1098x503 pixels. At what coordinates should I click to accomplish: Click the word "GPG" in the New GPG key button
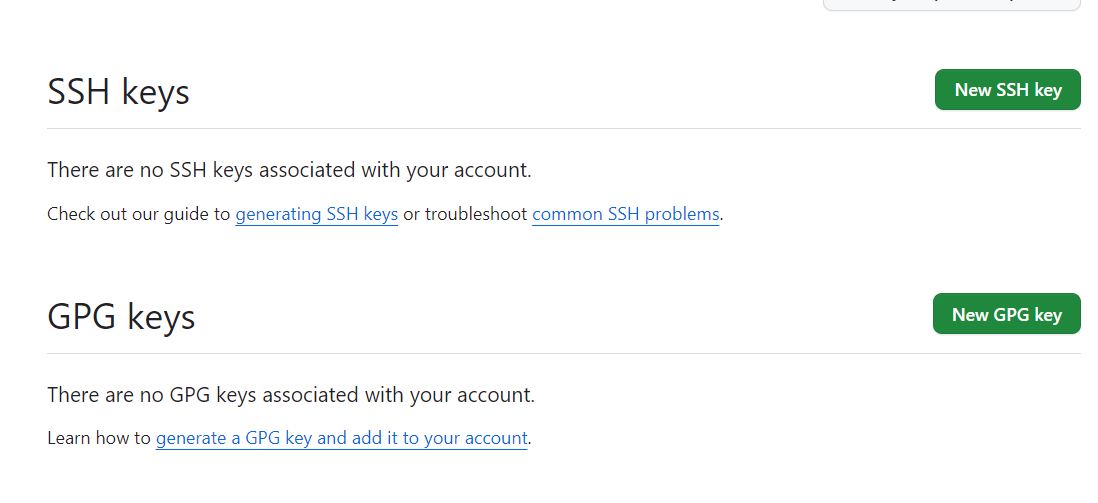pyautogui.click(x=1011, y=315)
